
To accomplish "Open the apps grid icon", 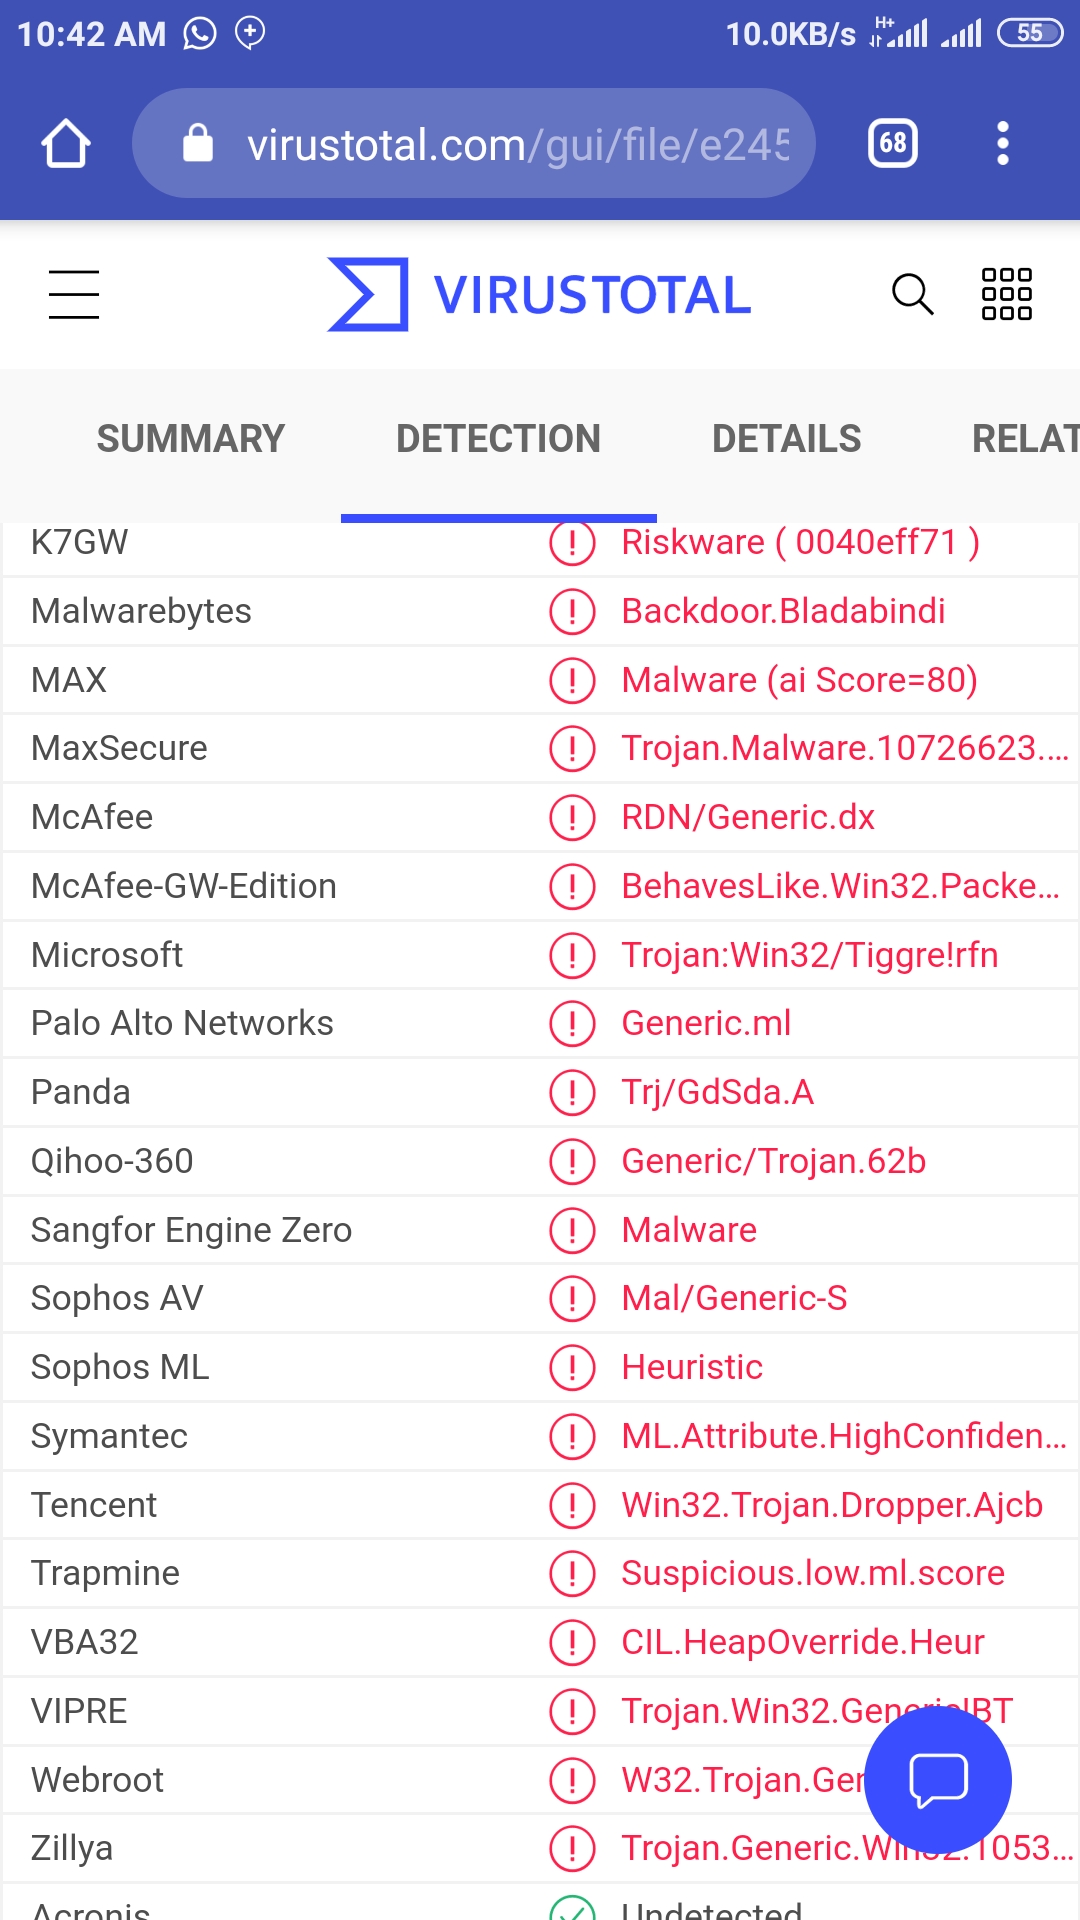I will coord(1006,295).
